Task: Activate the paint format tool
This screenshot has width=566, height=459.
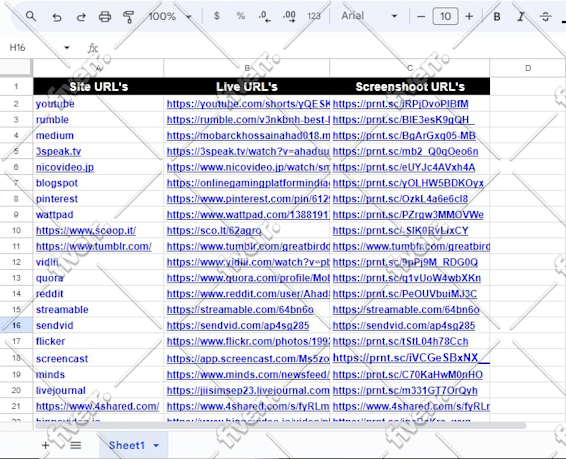Action: 129,17
